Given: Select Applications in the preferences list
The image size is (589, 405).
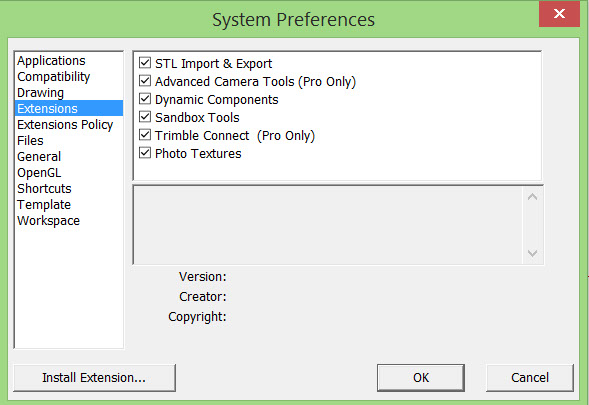Looking at the screenshot, I should [51, 60].
